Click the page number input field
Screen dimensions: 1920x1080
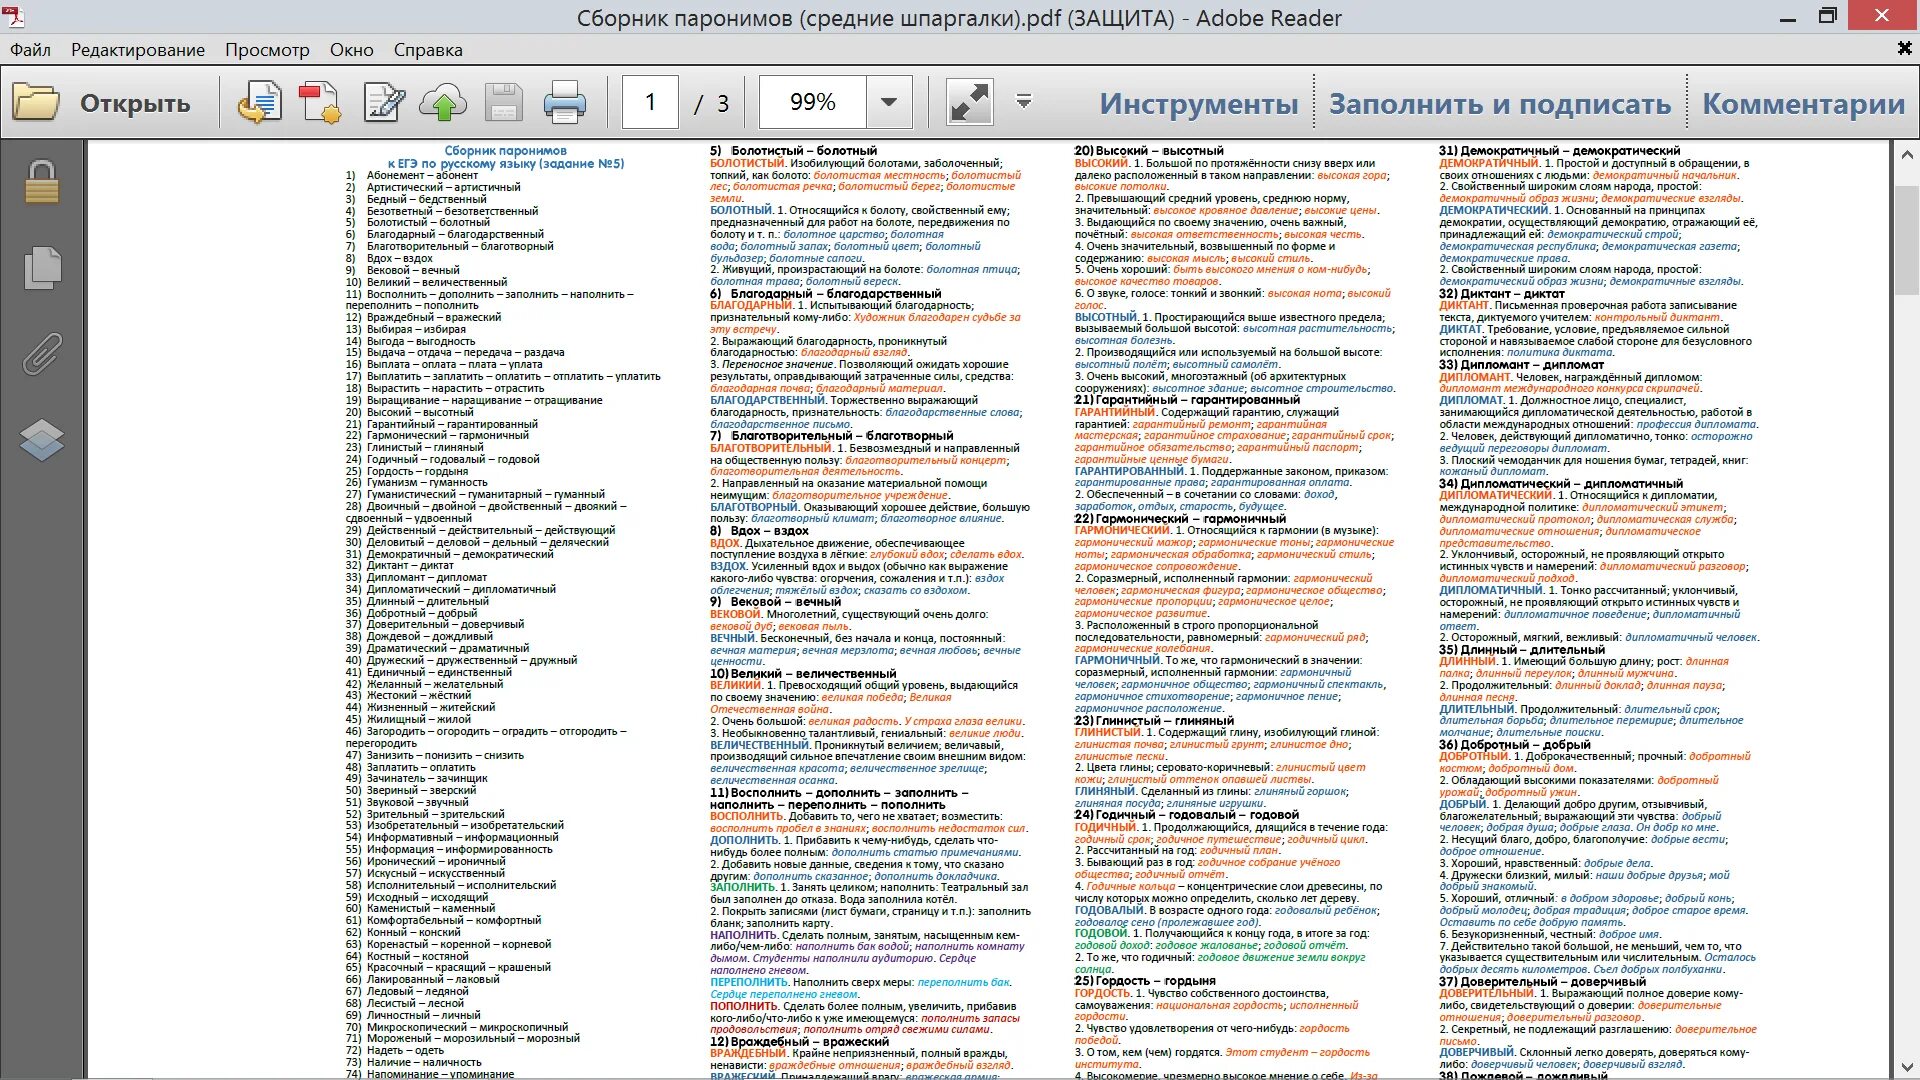point(650,102)
